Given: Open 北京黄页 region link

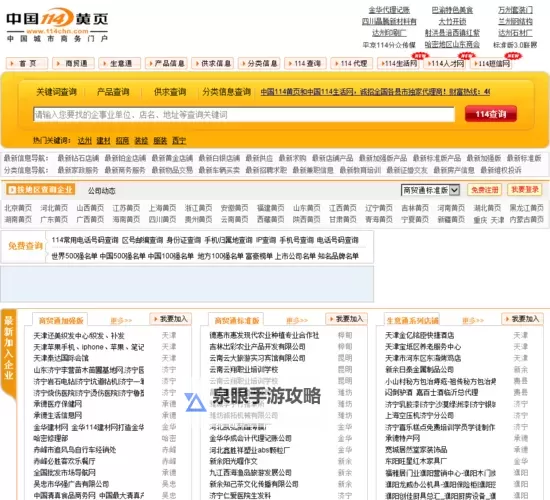Looking at the screenshot, I should 18,208.
